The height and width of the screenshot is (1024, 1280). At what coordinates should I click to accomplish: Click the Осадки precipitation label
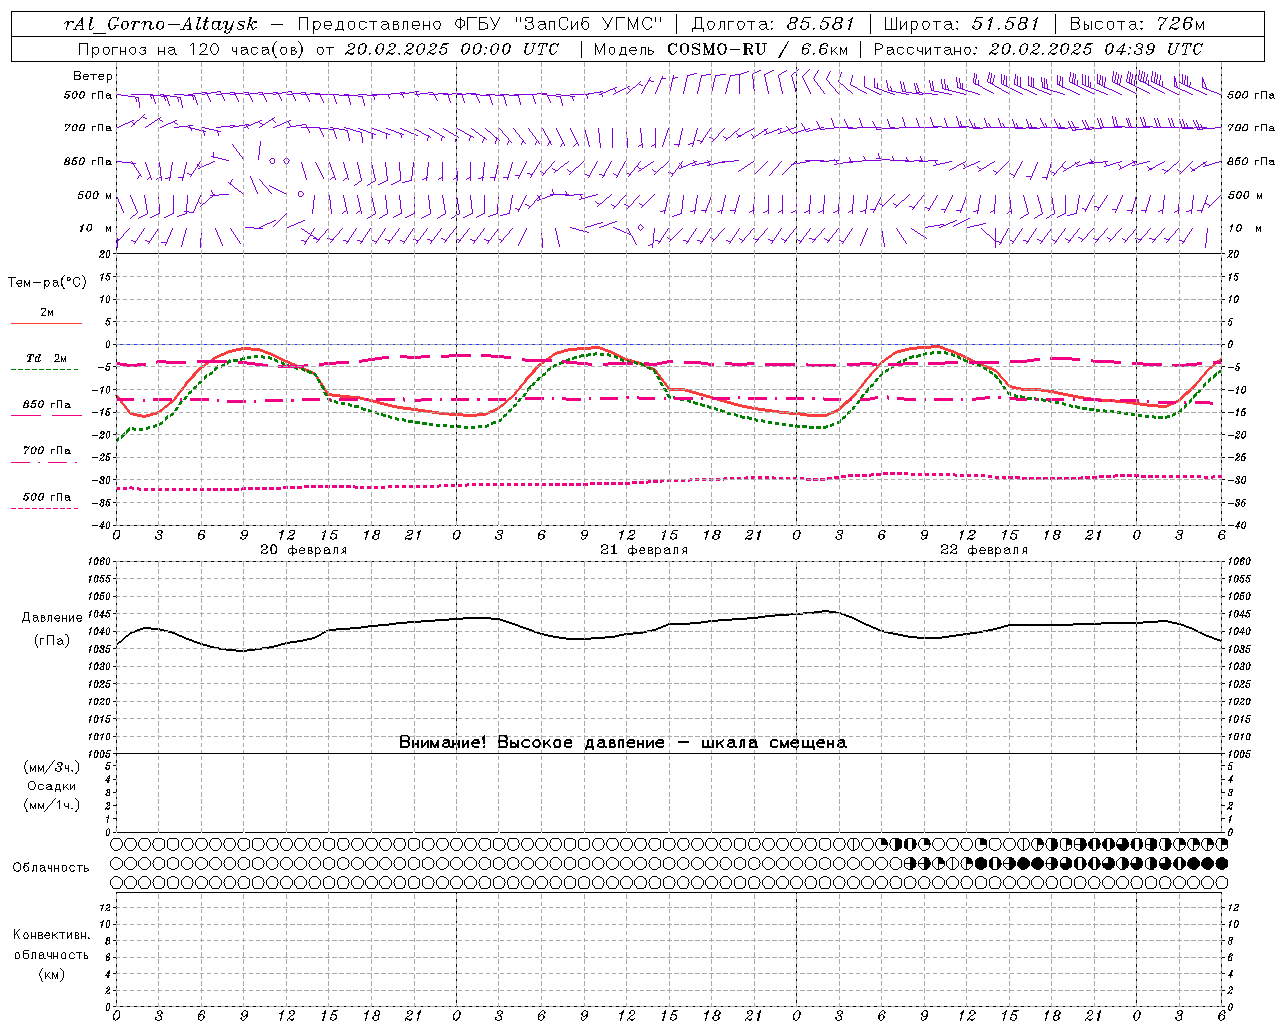tap(52, 786)
